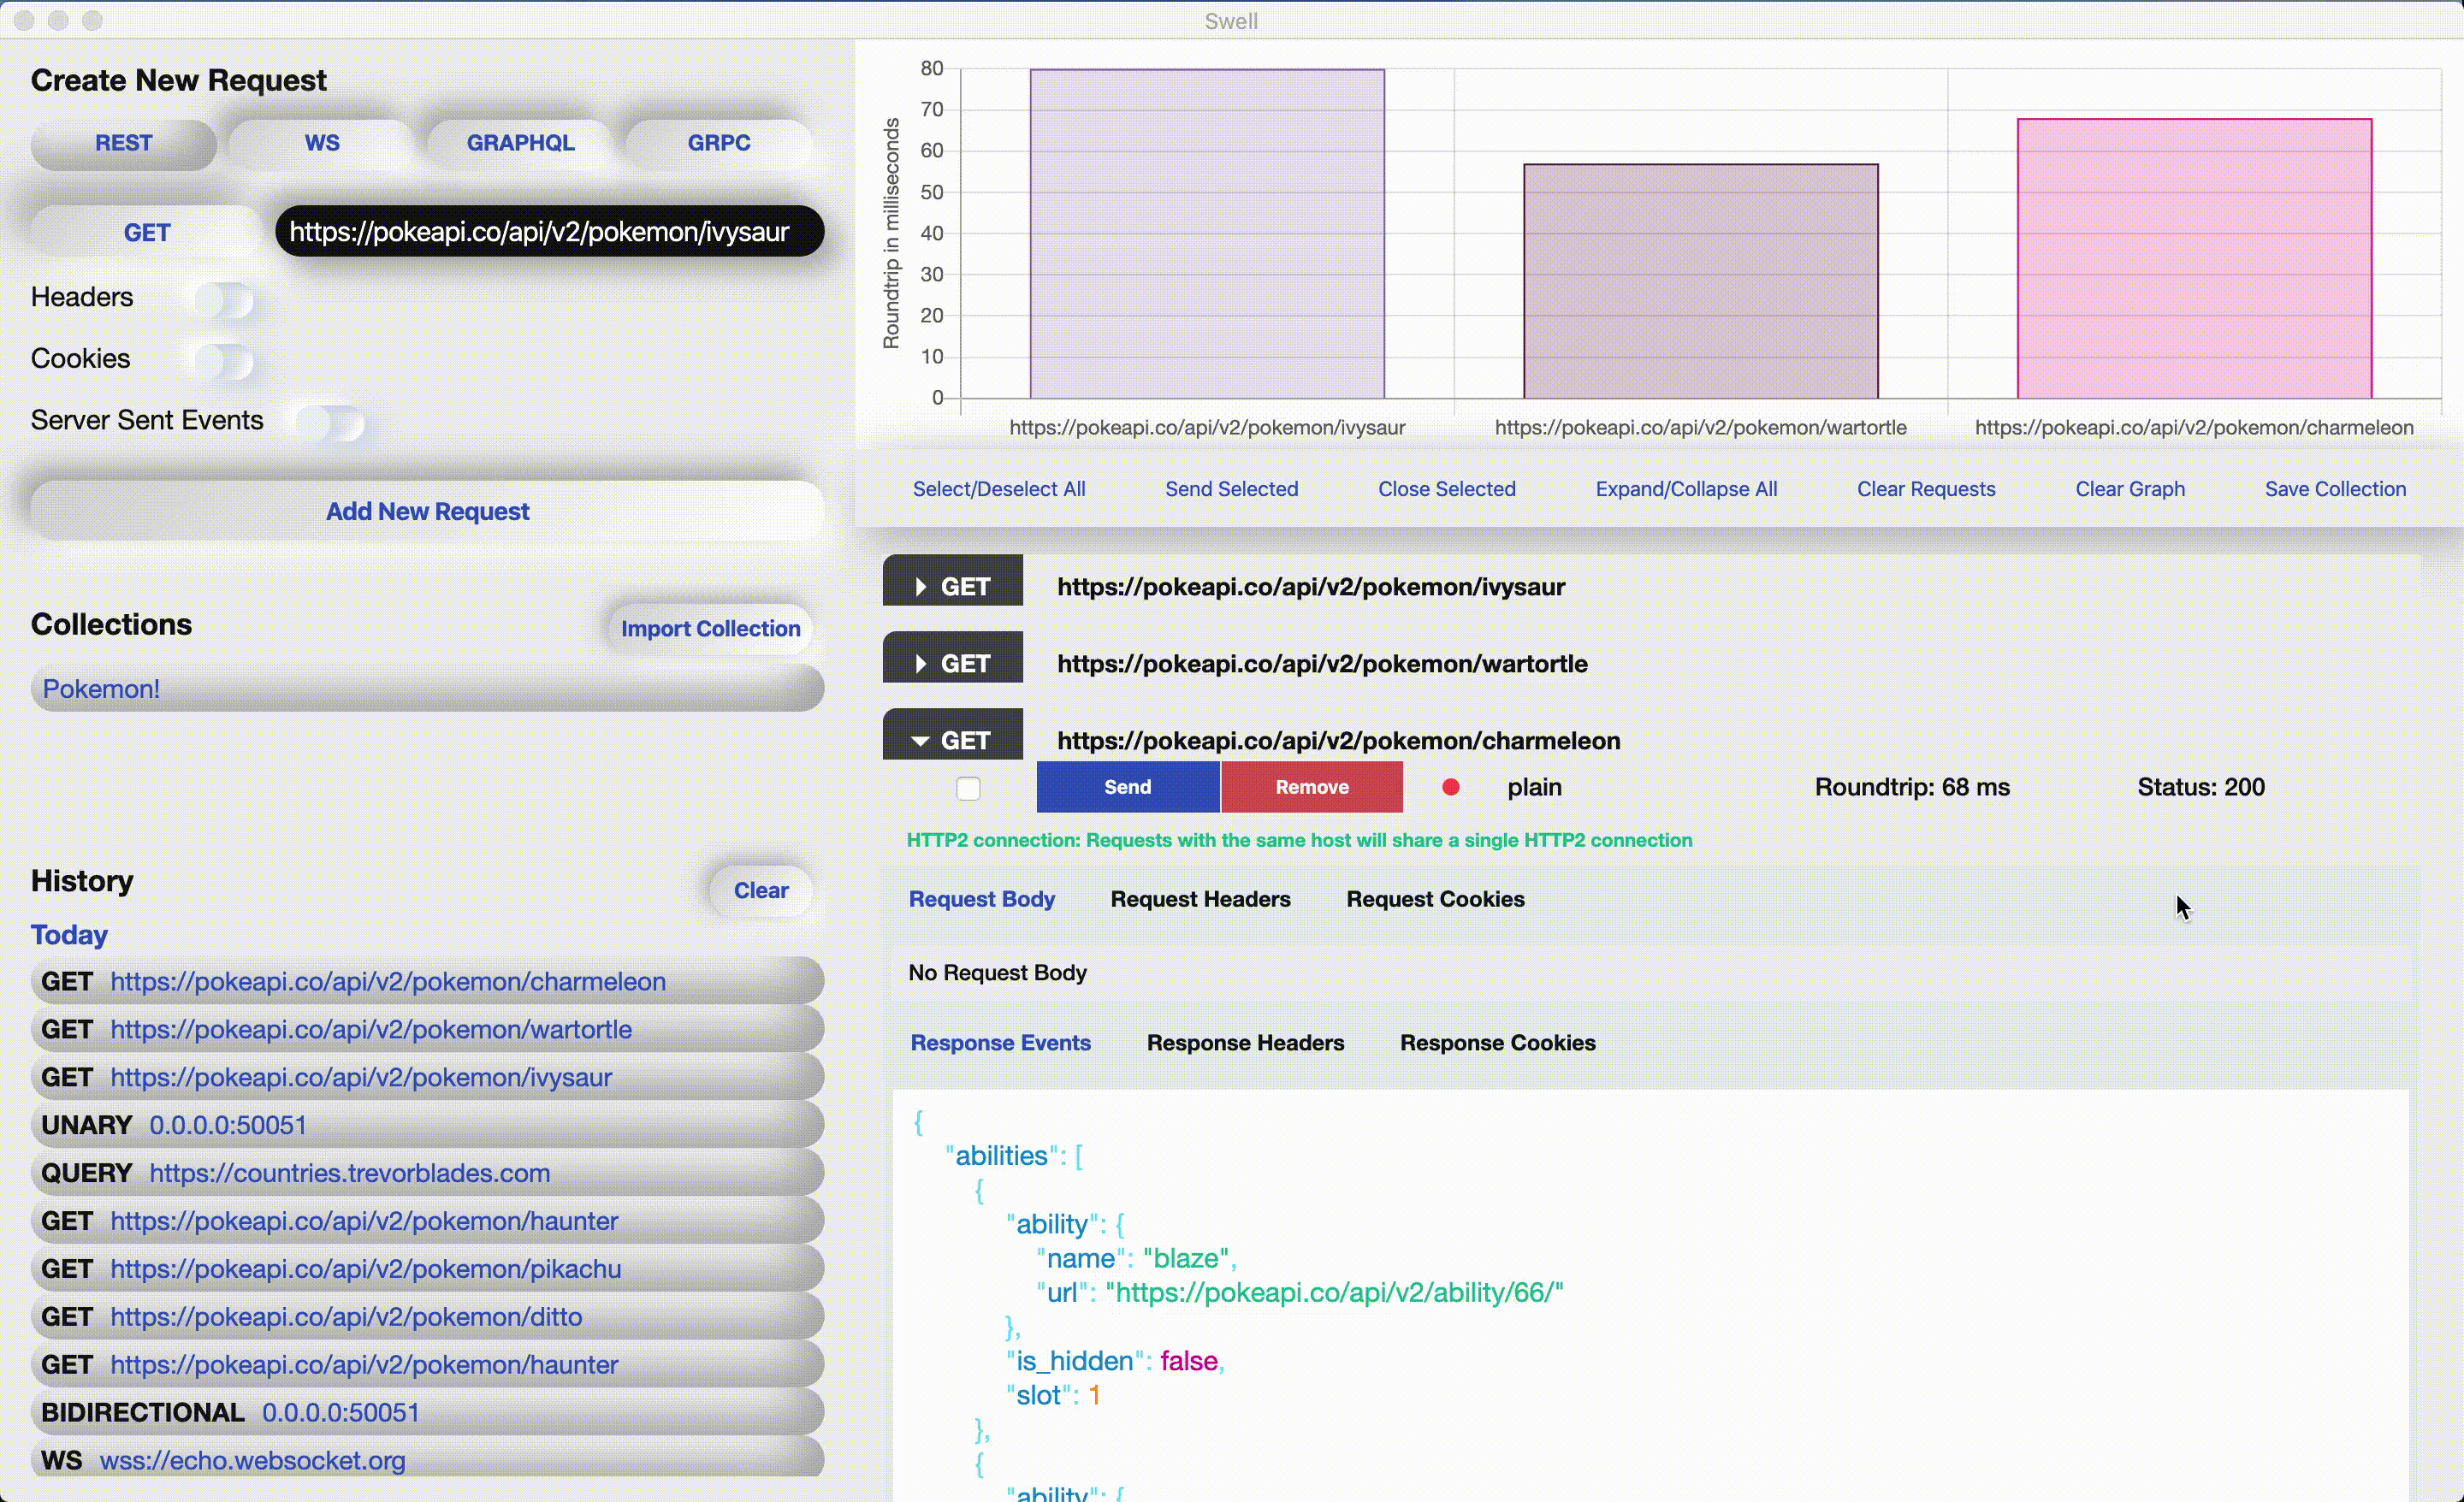
Task: Switch to the GRAPHQL request type
Action: point(520,143)
